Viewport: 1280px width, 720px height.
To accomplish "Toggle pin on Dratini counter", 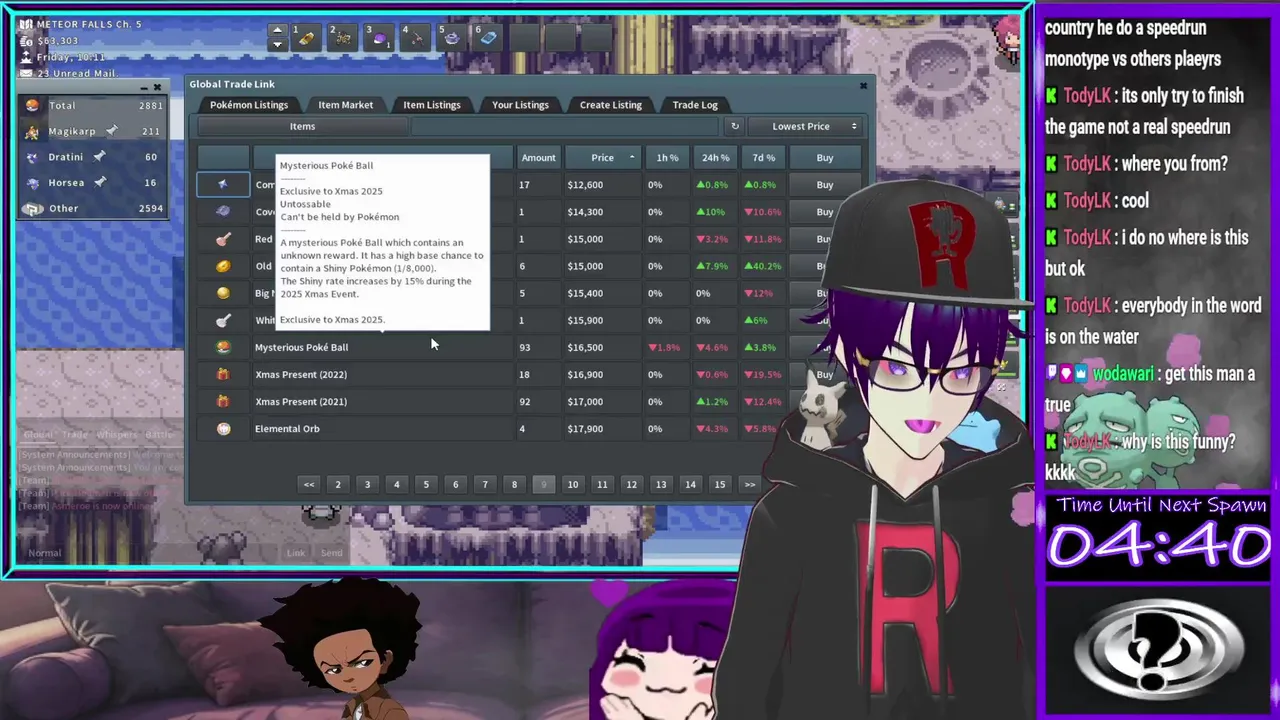I will tap(99, 157).
